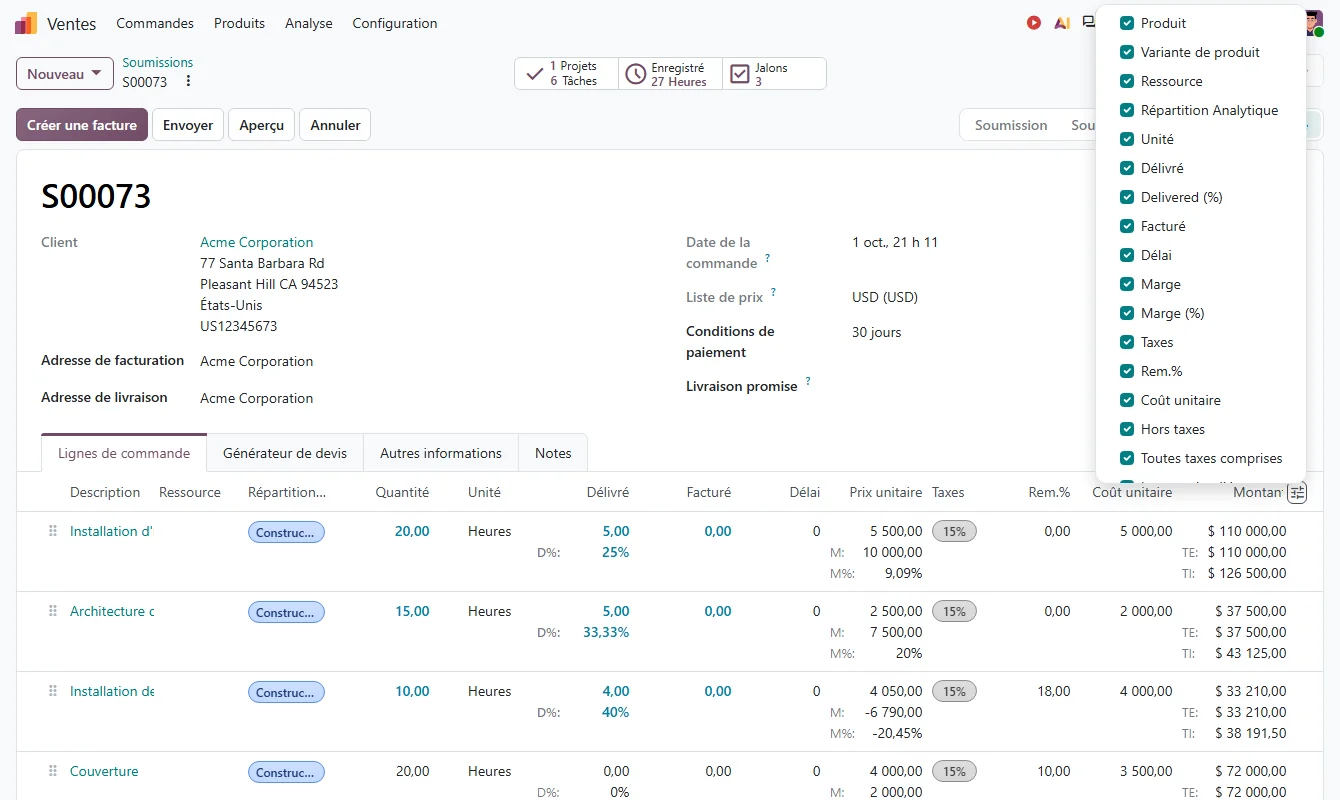
Task: Disable the Marge (%) column checkbox
Action: click(x=1127, y=313)
